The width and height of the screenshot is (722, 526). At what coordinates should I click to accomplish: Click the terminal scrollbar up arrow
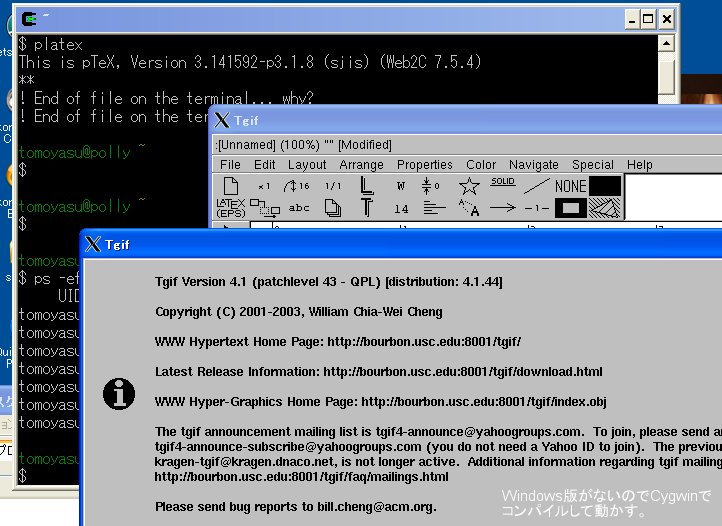click(666, 43)
